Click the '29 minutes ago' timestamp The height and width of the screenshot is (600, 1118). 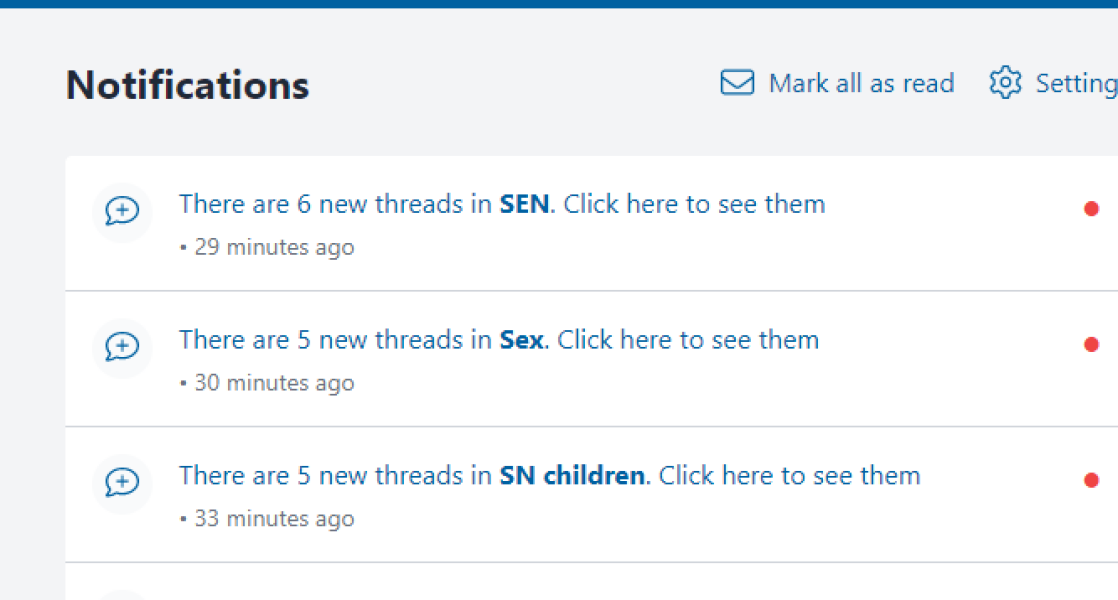tap(274, 247)
